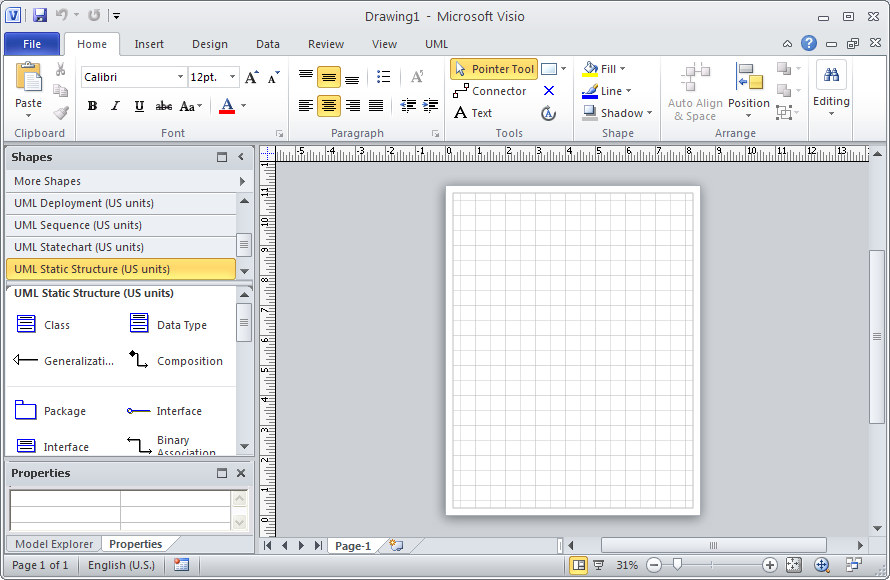The height and width of the screenshot is (580, 890).
Task: Select the Pointer Tool
Action: (x=494, y=69)
